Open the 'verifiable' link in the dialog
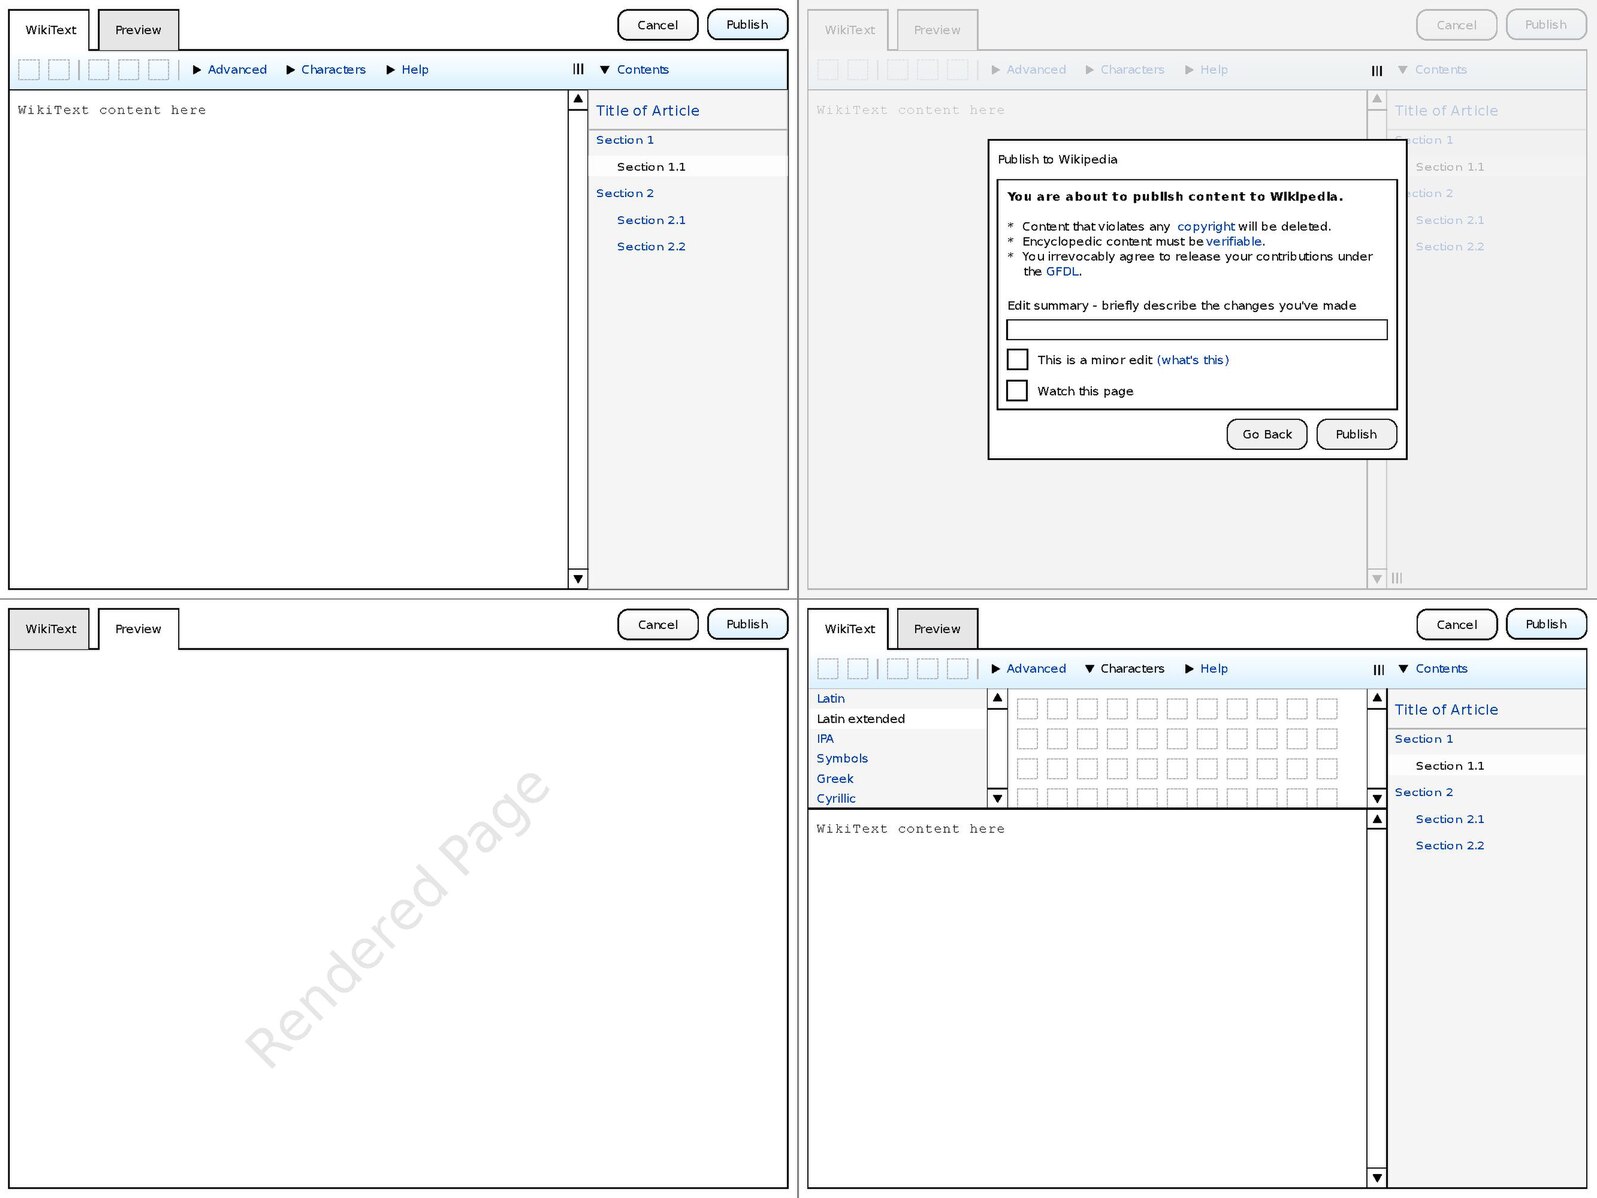Image resolution: width=1597 pixels, height=1198 pixels. (x=1234, y=241)
